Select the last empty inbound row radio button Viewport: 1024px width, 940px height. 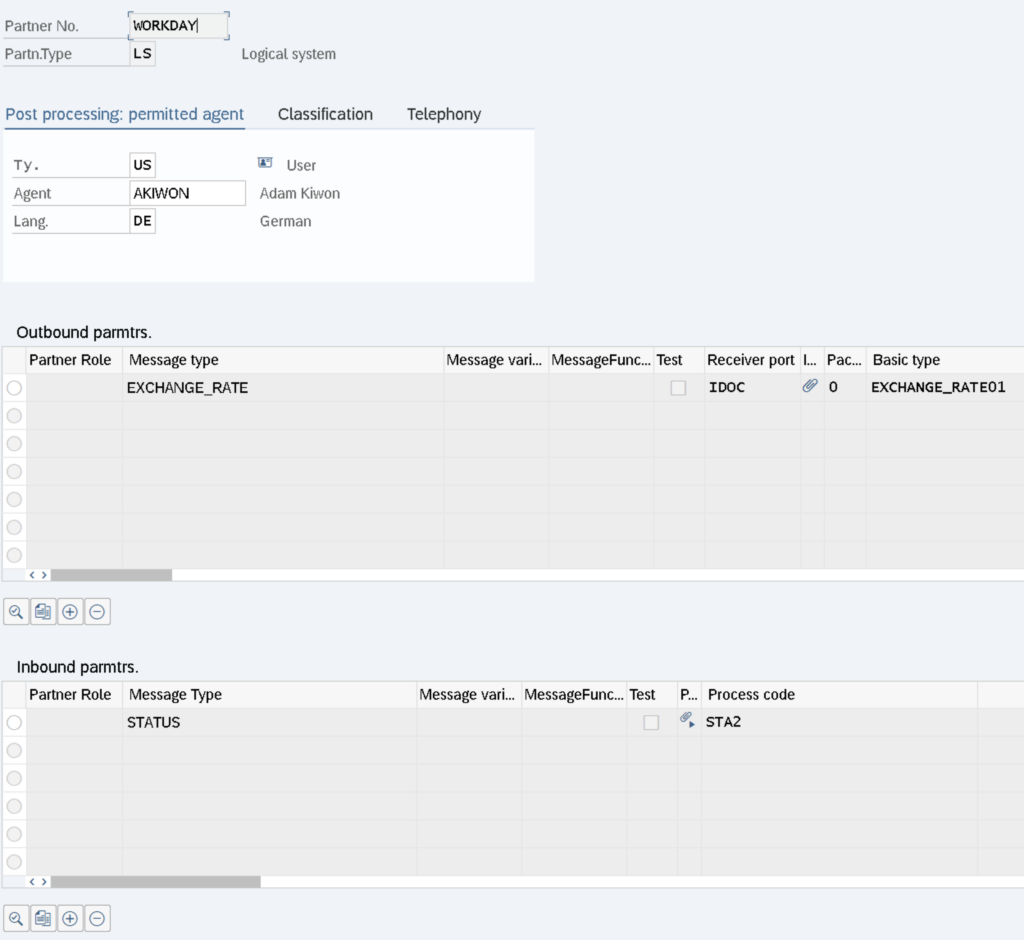[x=14, y=862]
